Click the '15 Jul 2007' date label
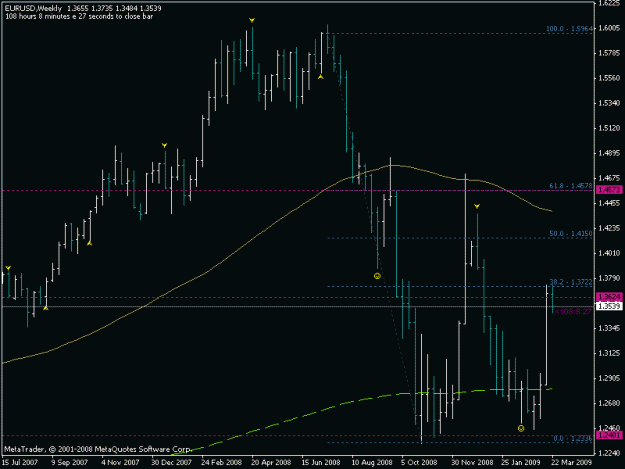 (20, 462)
